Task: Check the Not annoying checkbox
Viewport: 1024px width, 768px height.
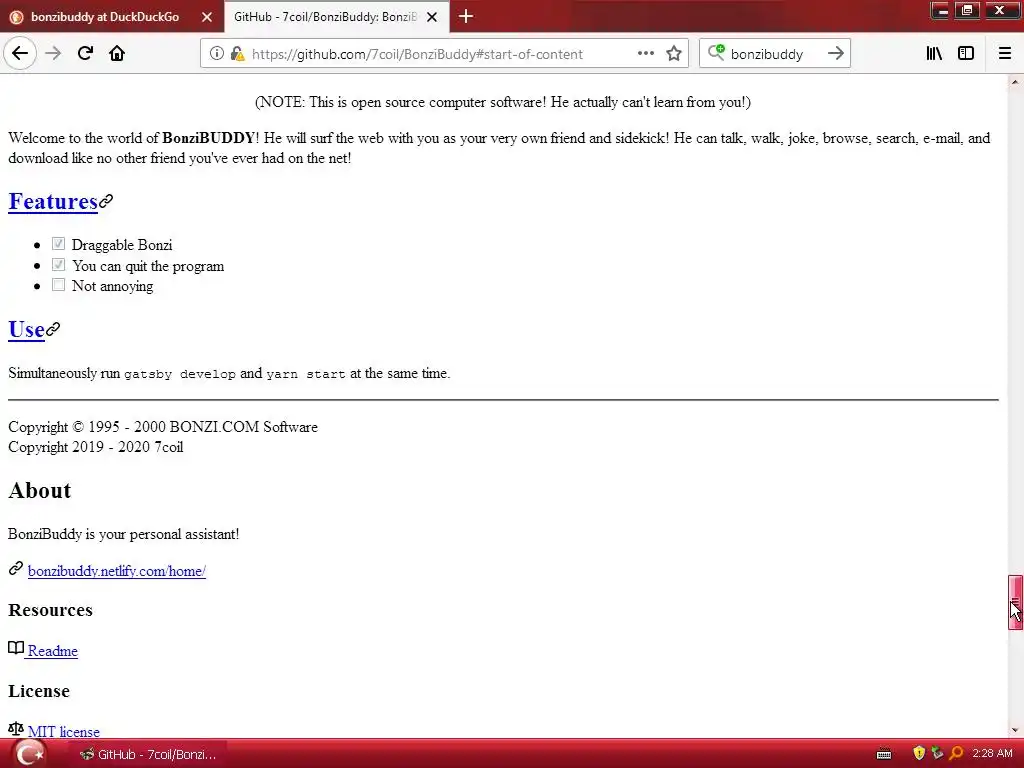Action: (58, 285)
